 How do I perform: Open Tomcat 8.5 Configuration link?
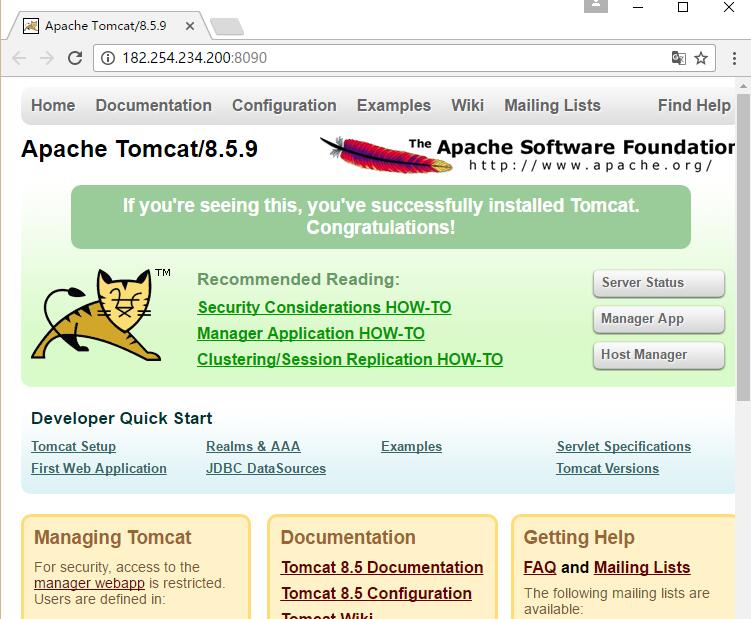point(376,593)
